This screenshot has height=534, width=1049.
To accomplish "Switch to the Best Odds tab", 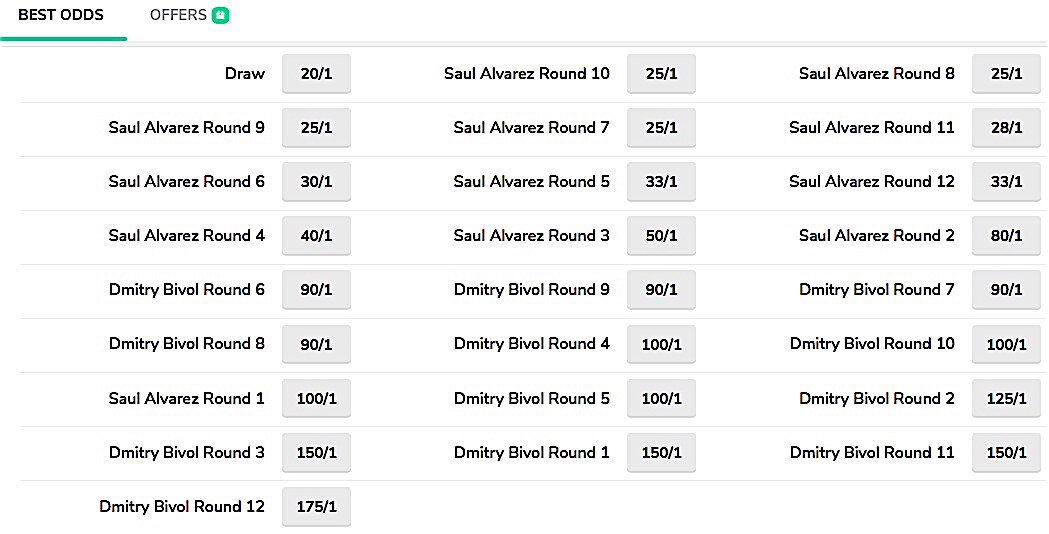I will coord(60,16).
